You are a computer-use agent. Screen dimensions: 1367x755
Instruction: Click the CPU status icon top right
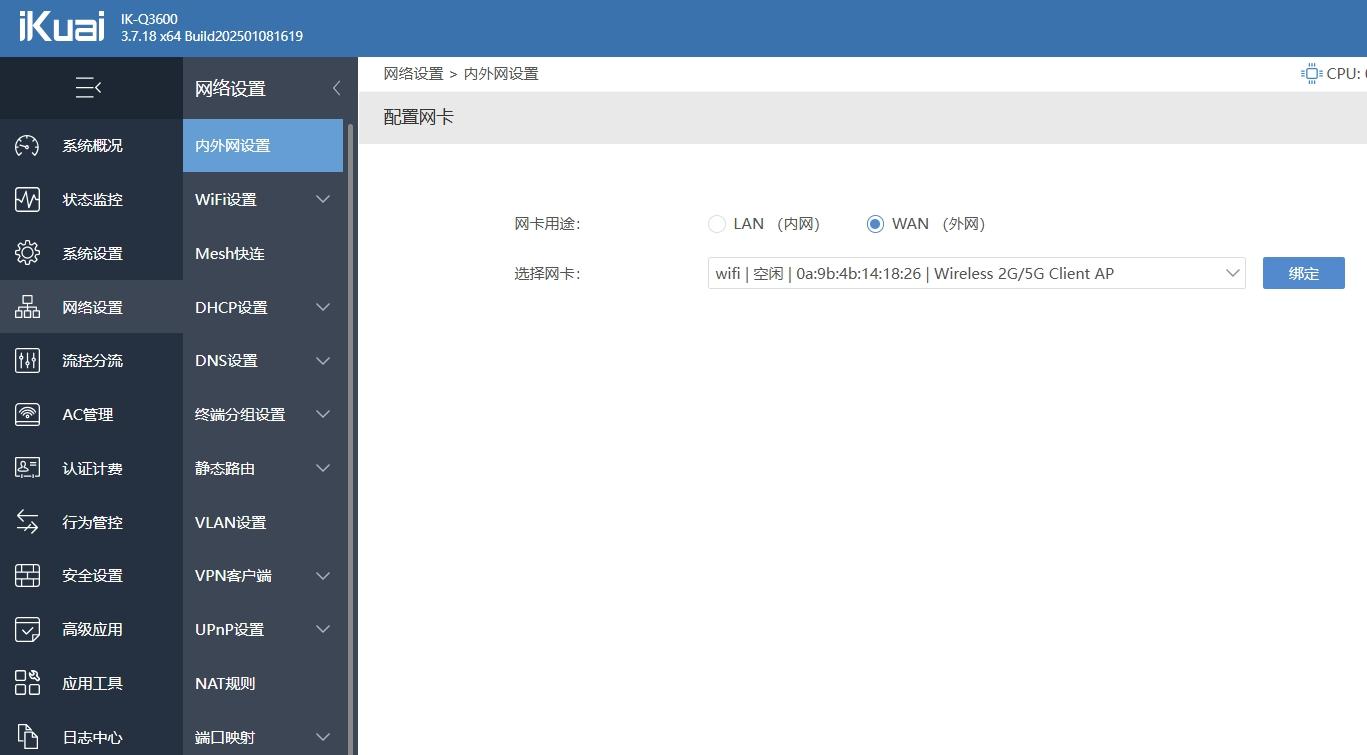pyautogui.click(x=1310, y=72)
